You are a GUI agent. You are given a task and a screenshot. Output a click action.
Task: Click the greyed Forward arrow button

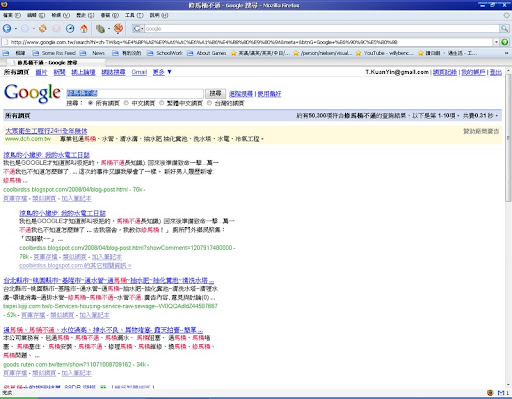pos(25,29)
